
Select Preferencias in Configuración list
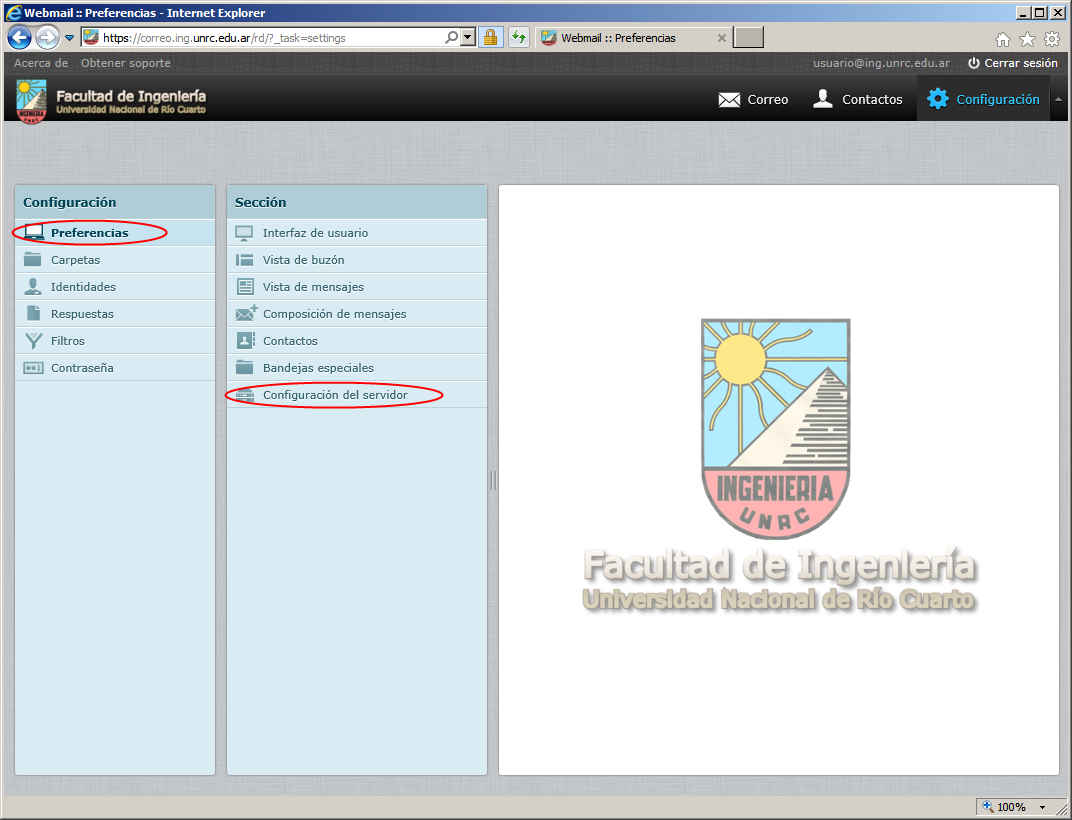point(115,233)
